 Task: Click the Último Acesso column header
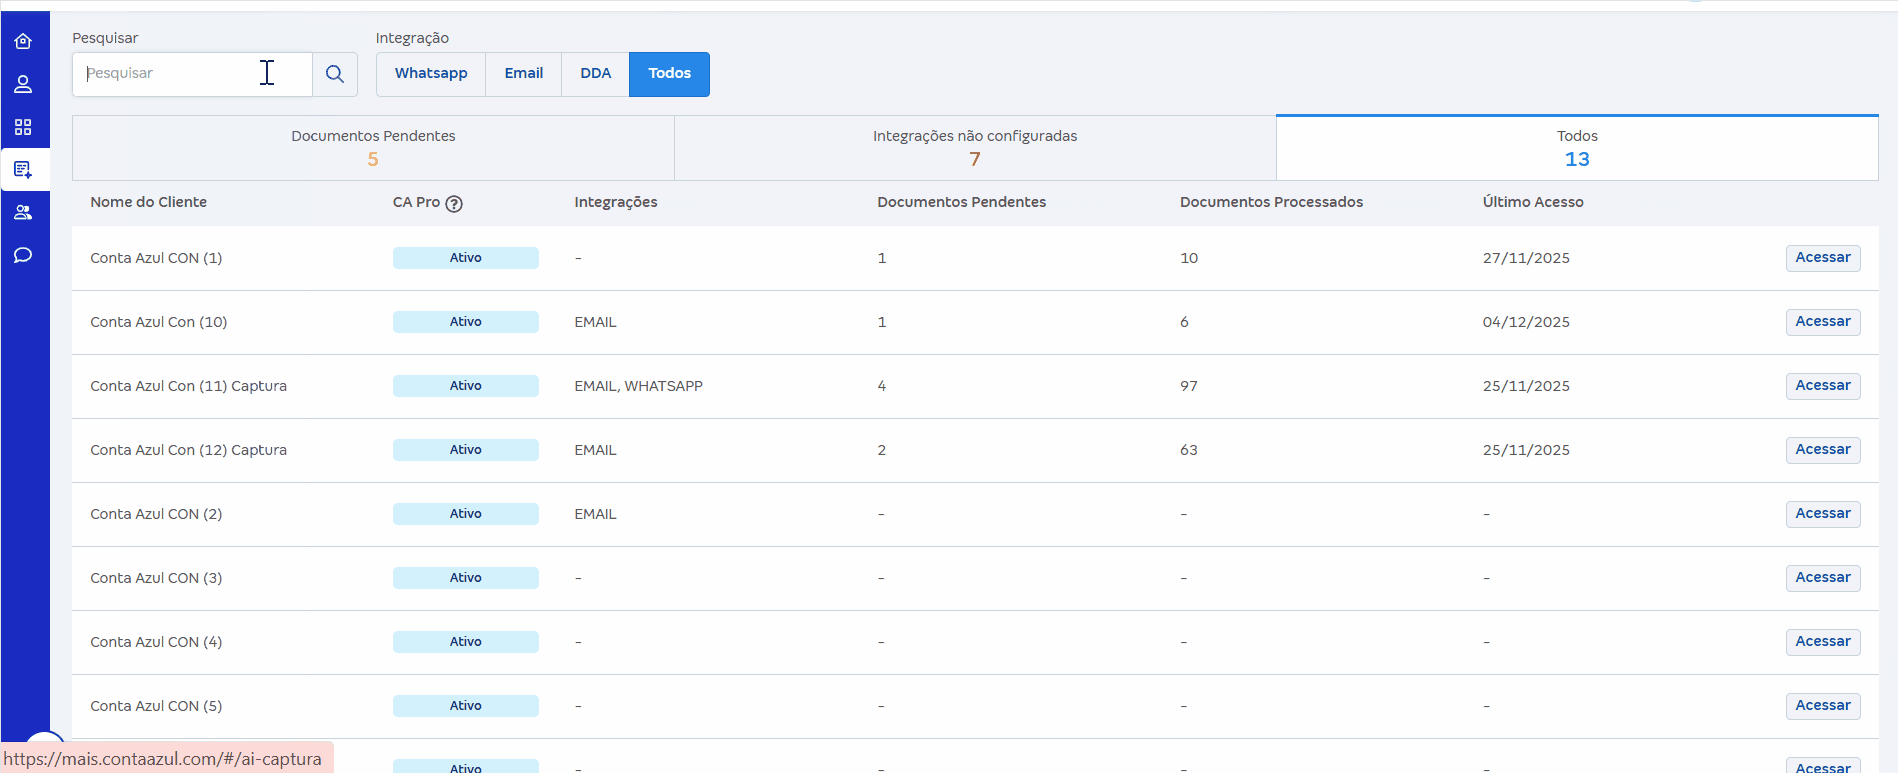pyautogui.click(x=1533, y=202)
